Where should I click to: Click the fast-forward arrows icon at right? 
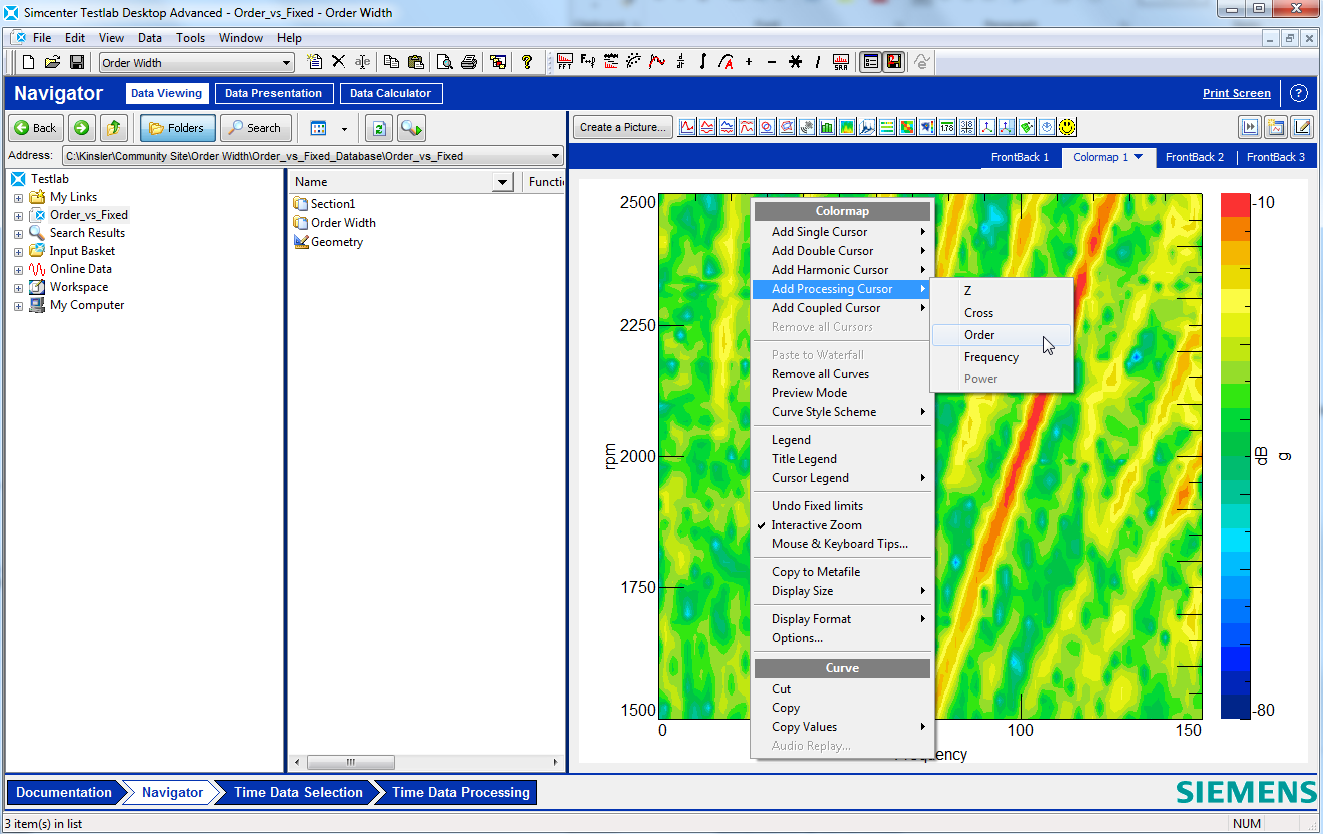[x=1250, y=127]
